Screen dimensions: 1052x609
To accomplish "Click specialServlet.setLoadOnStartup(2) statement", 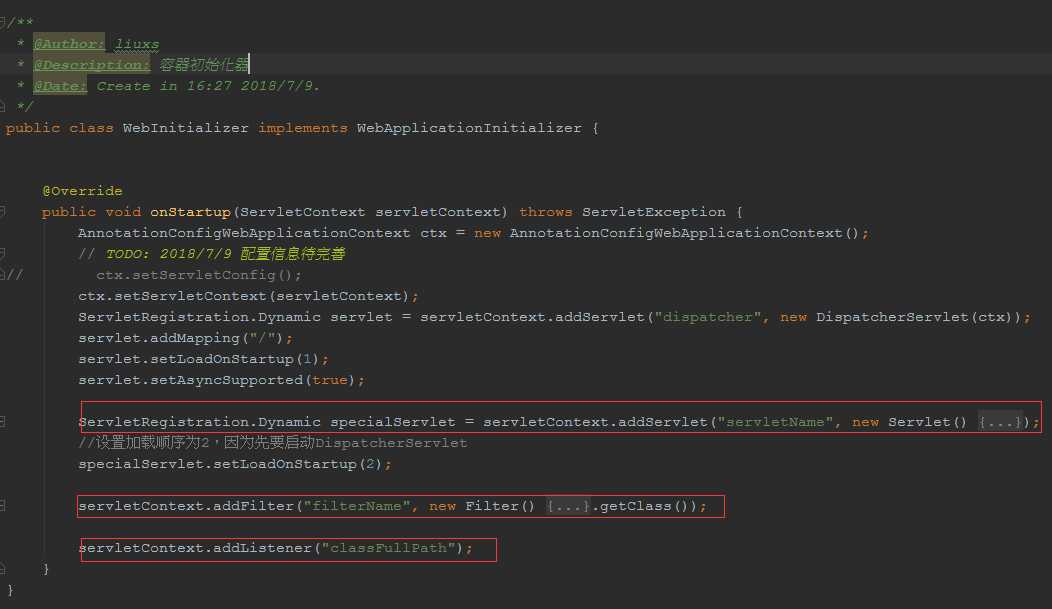I will (235, 463).
